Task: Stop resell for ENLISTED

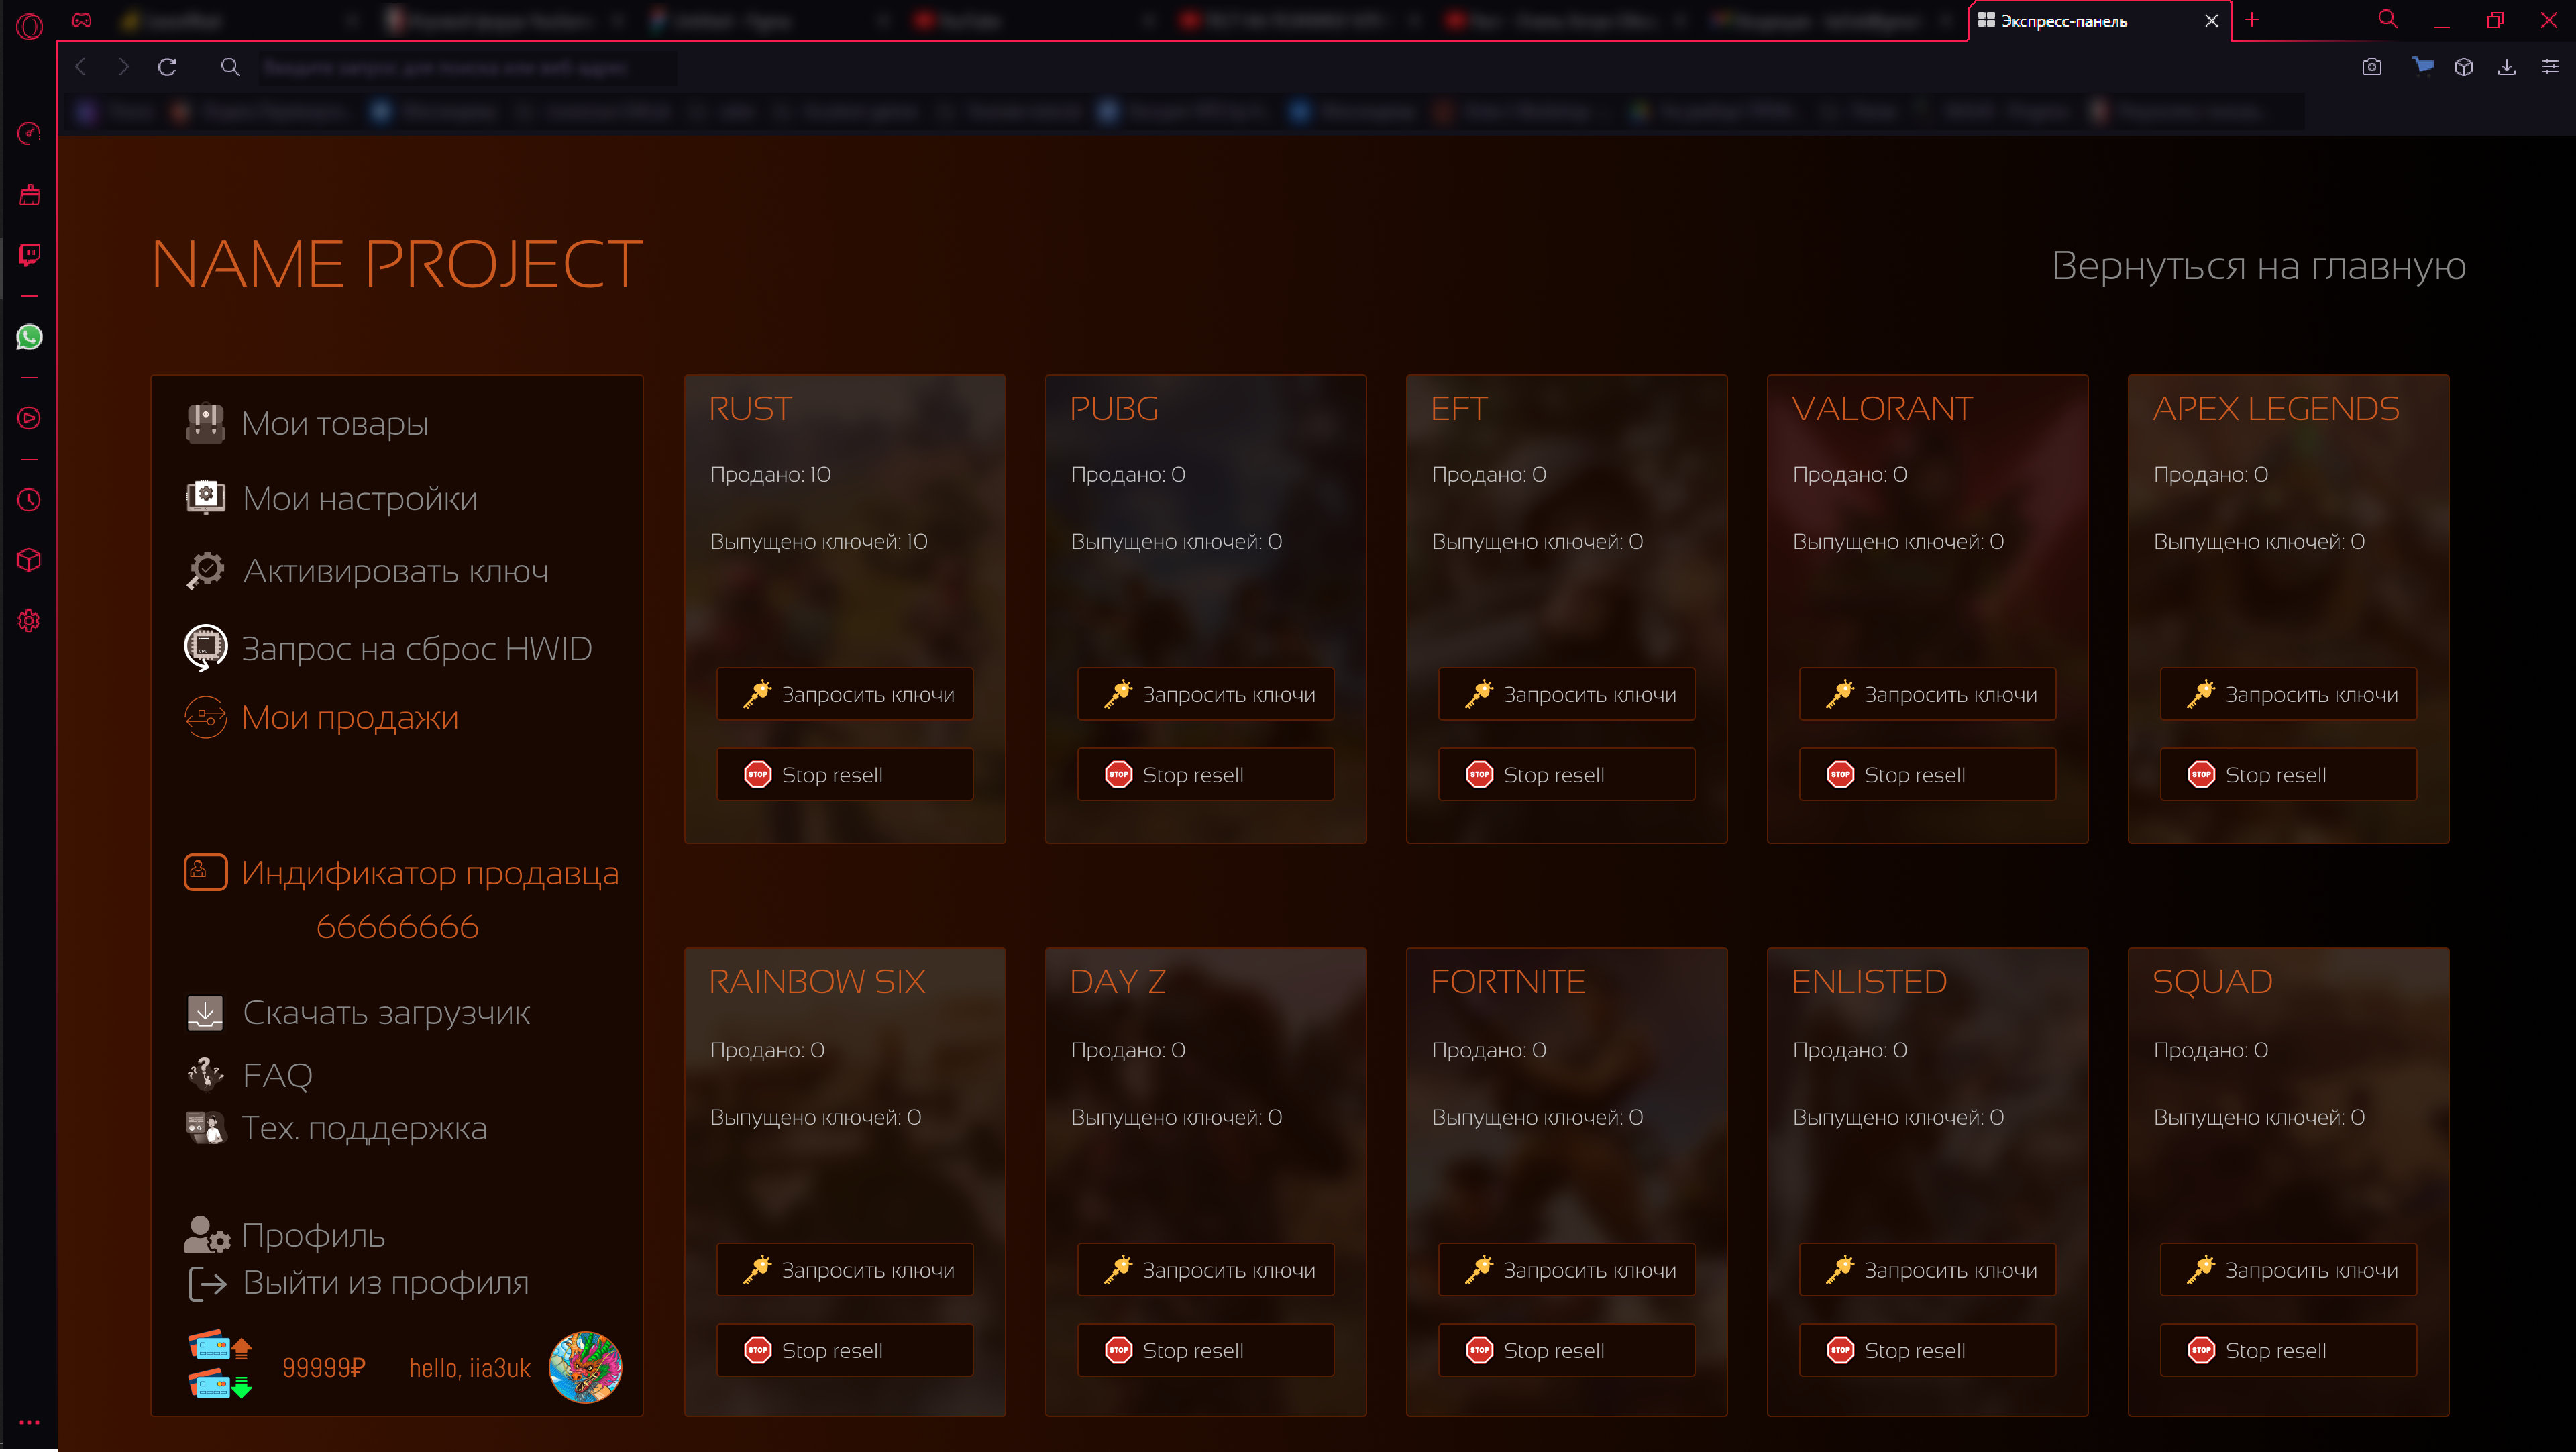Action: tap(1928, 1350)
